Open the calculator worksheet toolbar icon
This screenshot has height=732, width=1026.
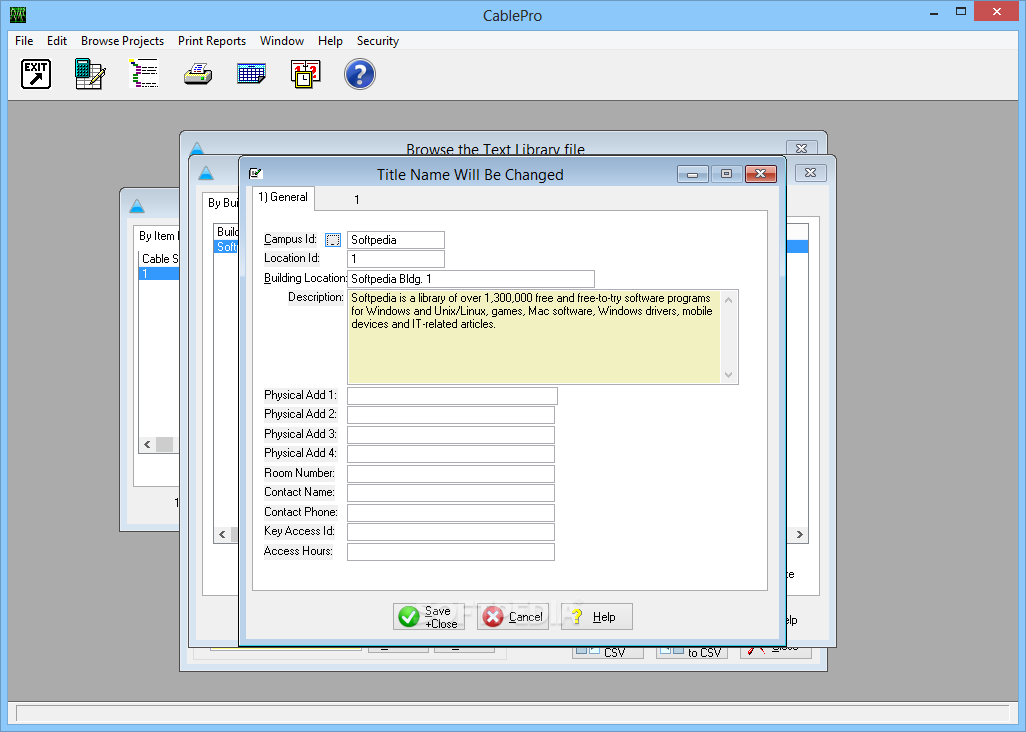(90, 74)
